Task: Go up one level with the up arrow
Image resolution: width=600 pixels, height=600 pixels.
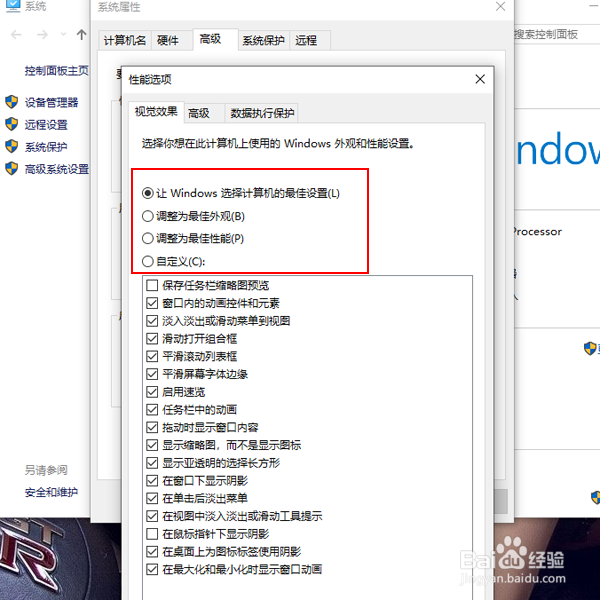Action: pos(81,35)
